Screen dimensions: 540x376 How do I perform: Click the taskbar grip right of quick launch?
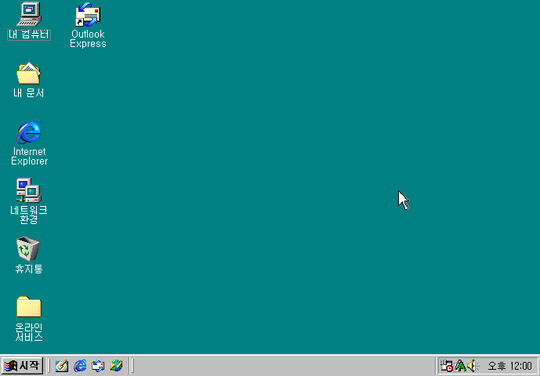tap(132, 366)
